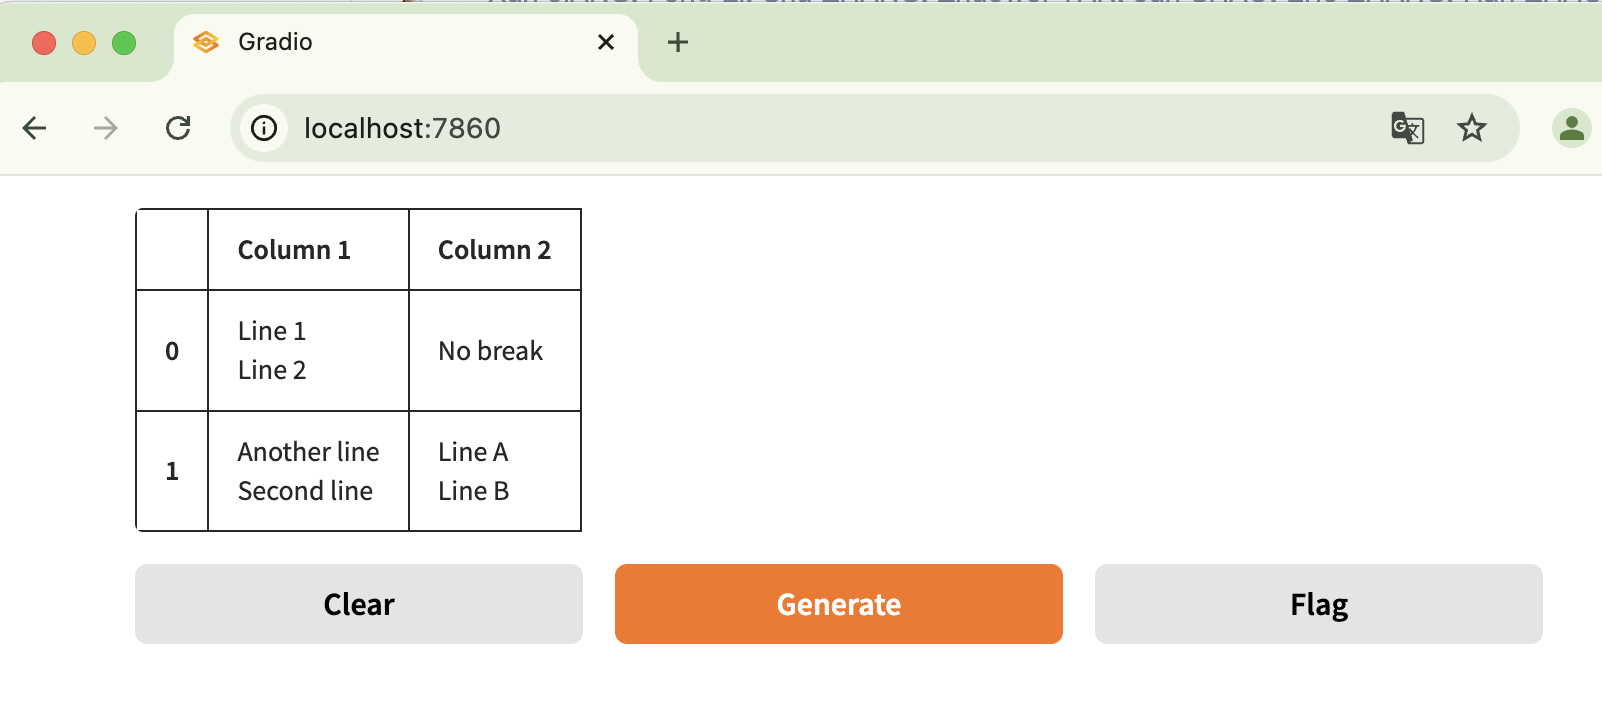This screenshot has width=1602, height=716.
Task: Click the browser forward arrow
Action: coord(106,128)
